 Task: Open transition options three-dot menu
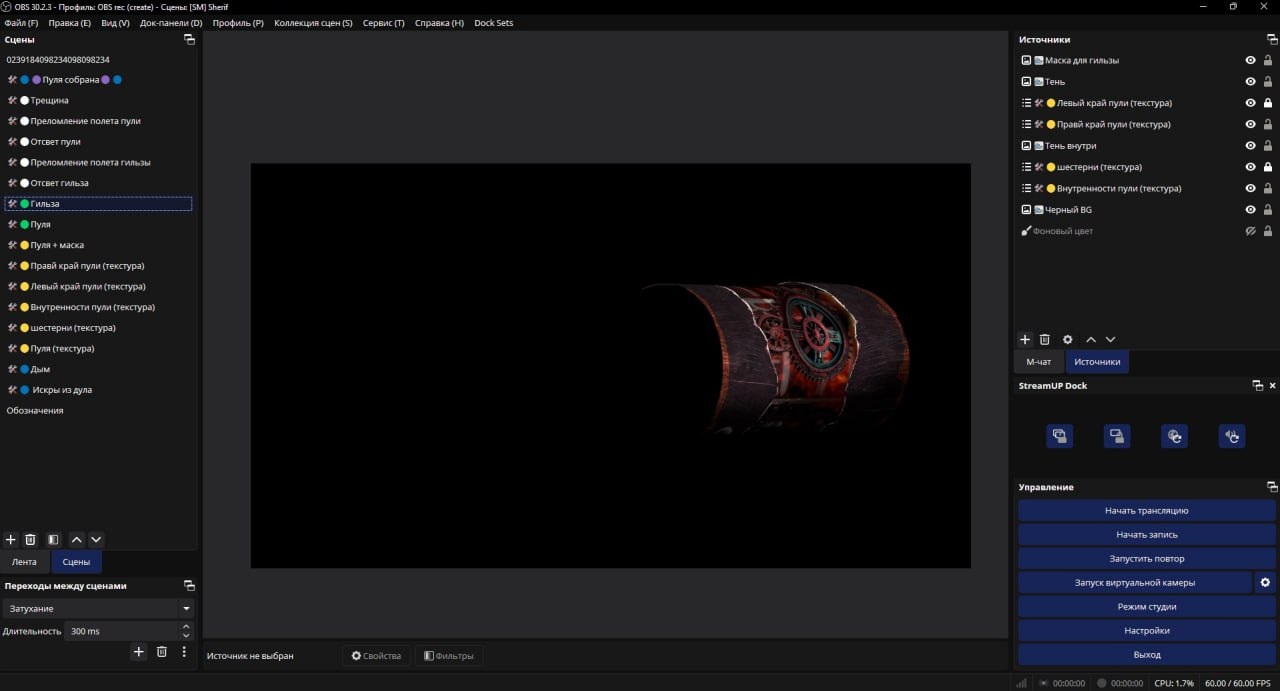(x=184, y=652)
